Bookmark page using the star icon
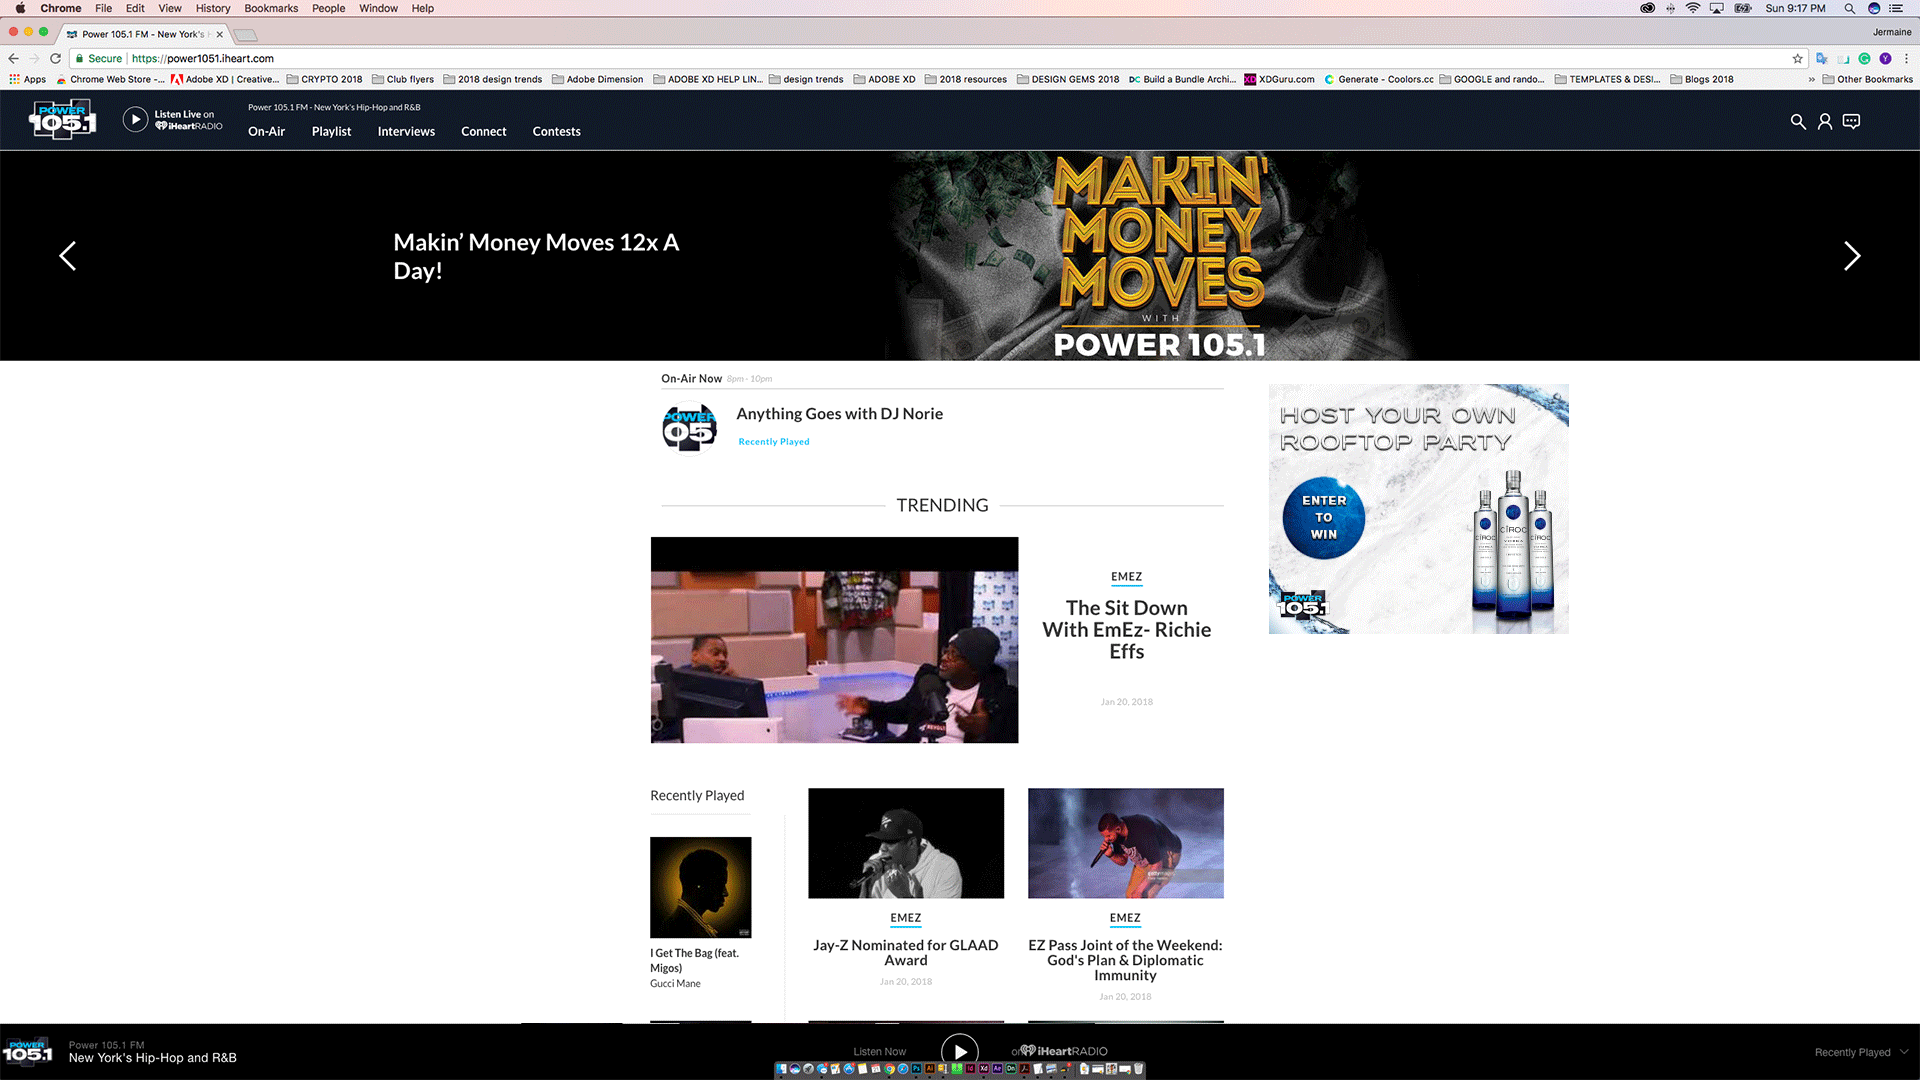Image resolution: width=1920 pixels, height=1080 pixels. pyautogui.click(x=1797, y=59)
